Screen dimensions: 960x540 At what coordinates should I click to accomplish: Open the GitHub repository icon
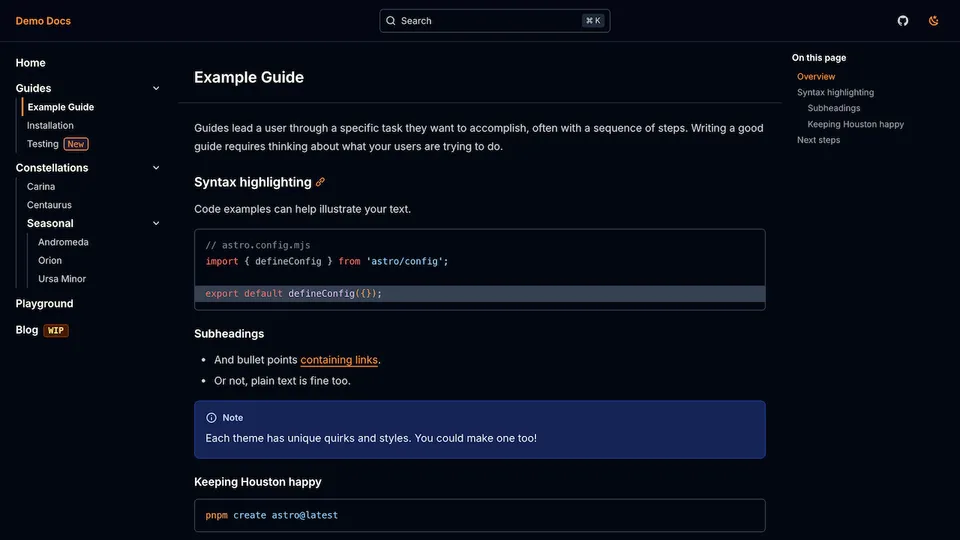[x=902, y=21]
